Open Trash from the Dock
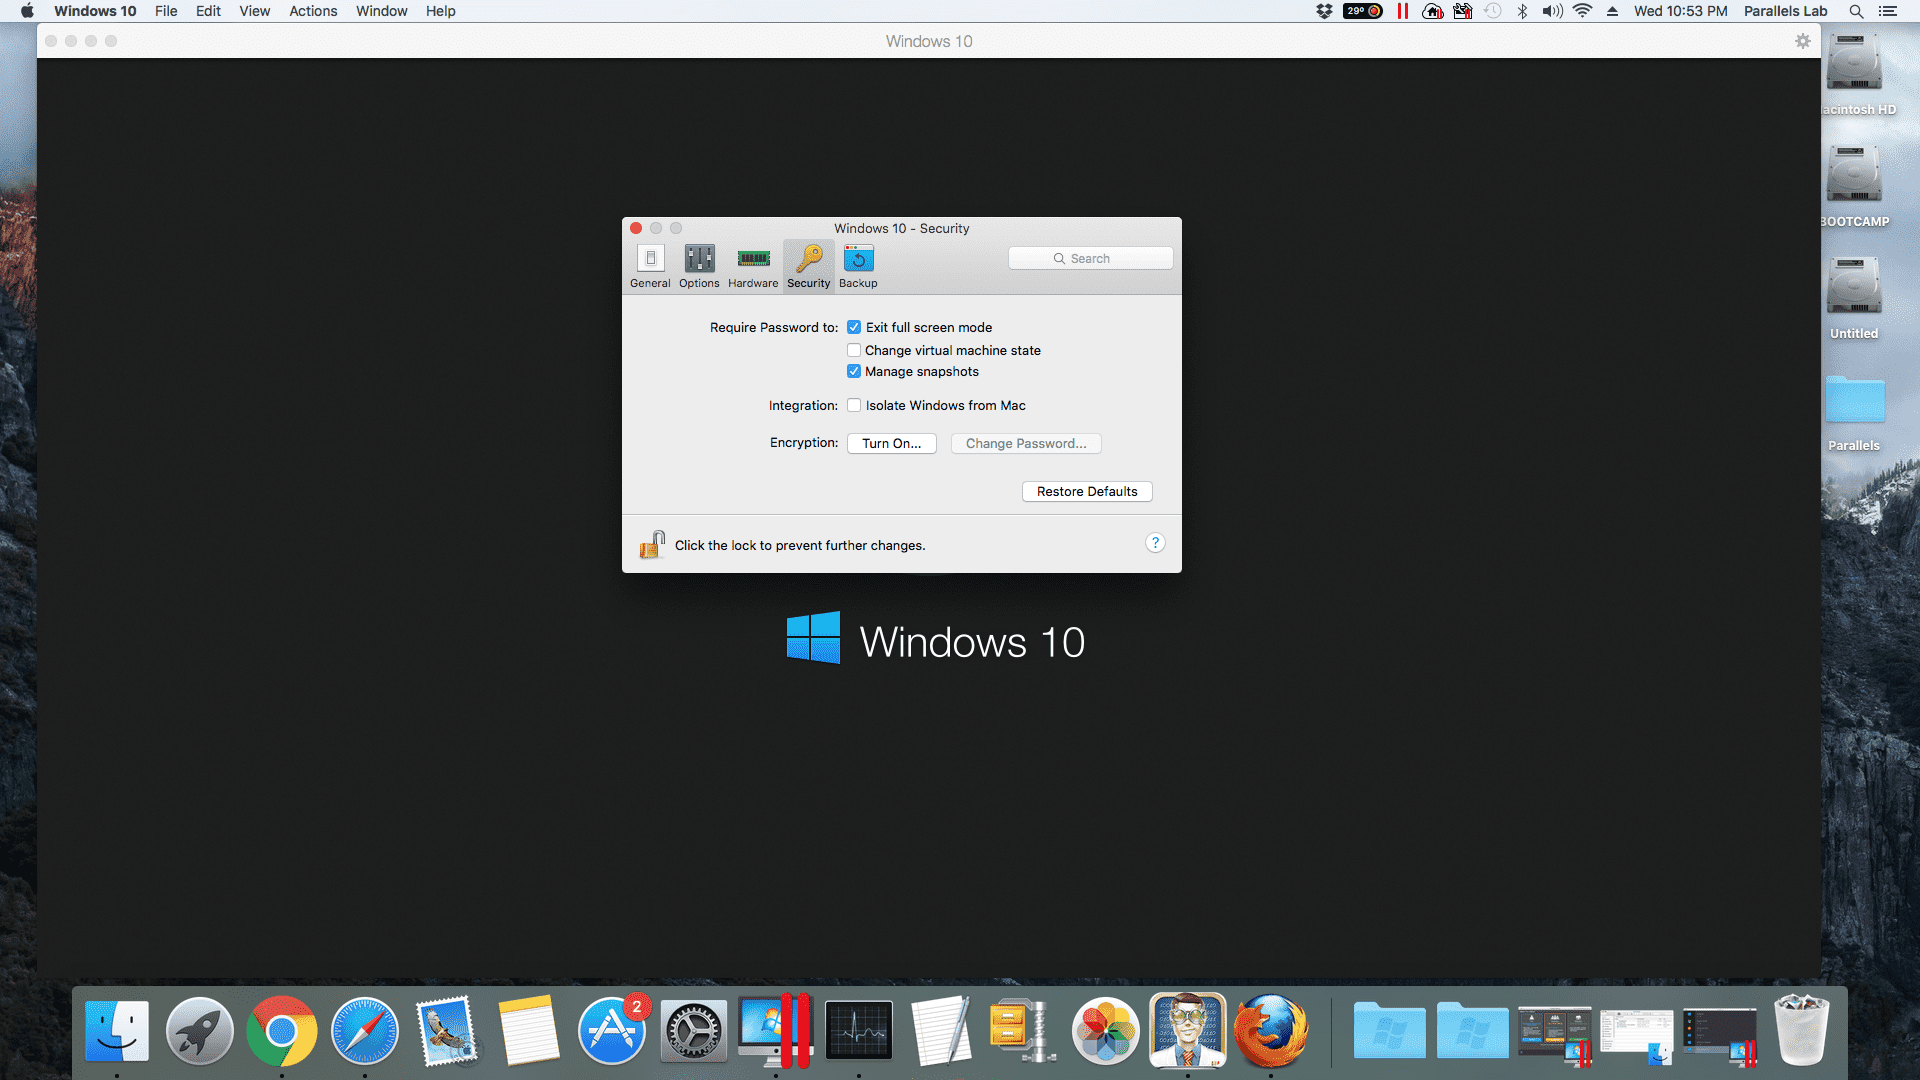 (x=1801, y=1030)
